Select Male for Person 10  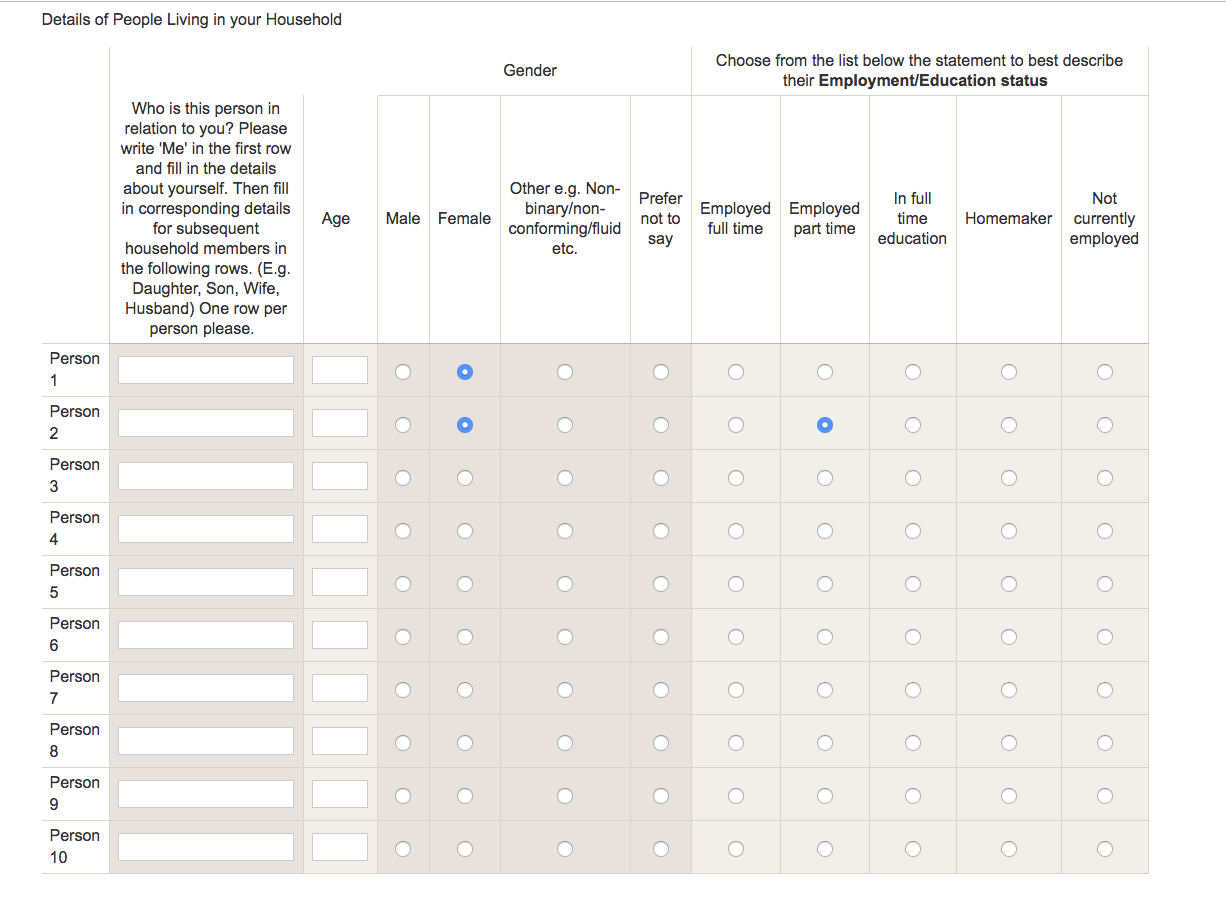pyautogui.click(x=402, y=849)
